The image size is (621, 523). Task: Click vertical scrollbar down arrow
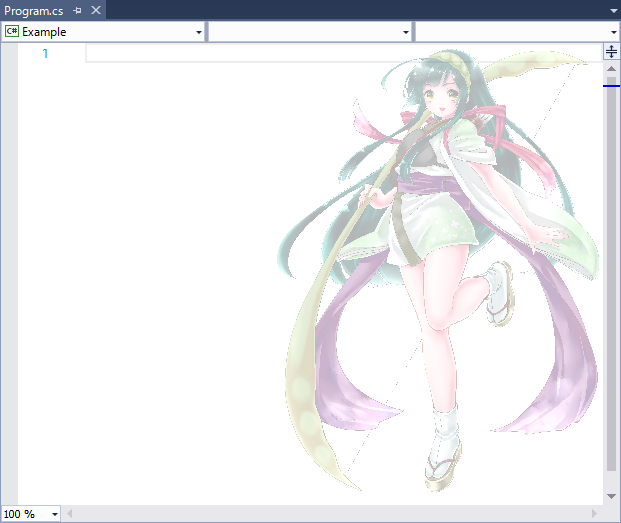pos(611,496)
